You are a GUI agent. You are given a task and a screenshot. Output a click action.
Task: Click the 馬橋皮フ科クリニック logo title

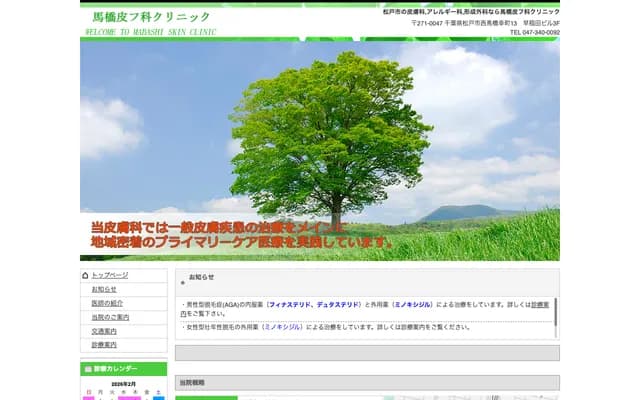coord(151,17)
